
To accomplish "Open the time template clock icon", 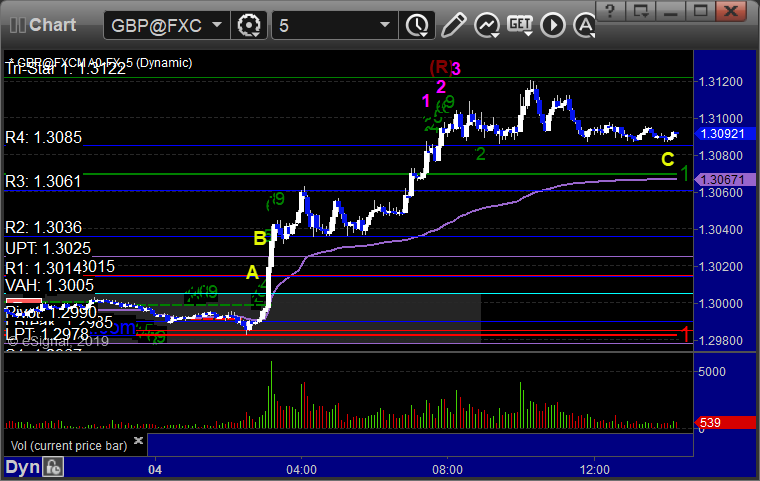I will [417, 25].
